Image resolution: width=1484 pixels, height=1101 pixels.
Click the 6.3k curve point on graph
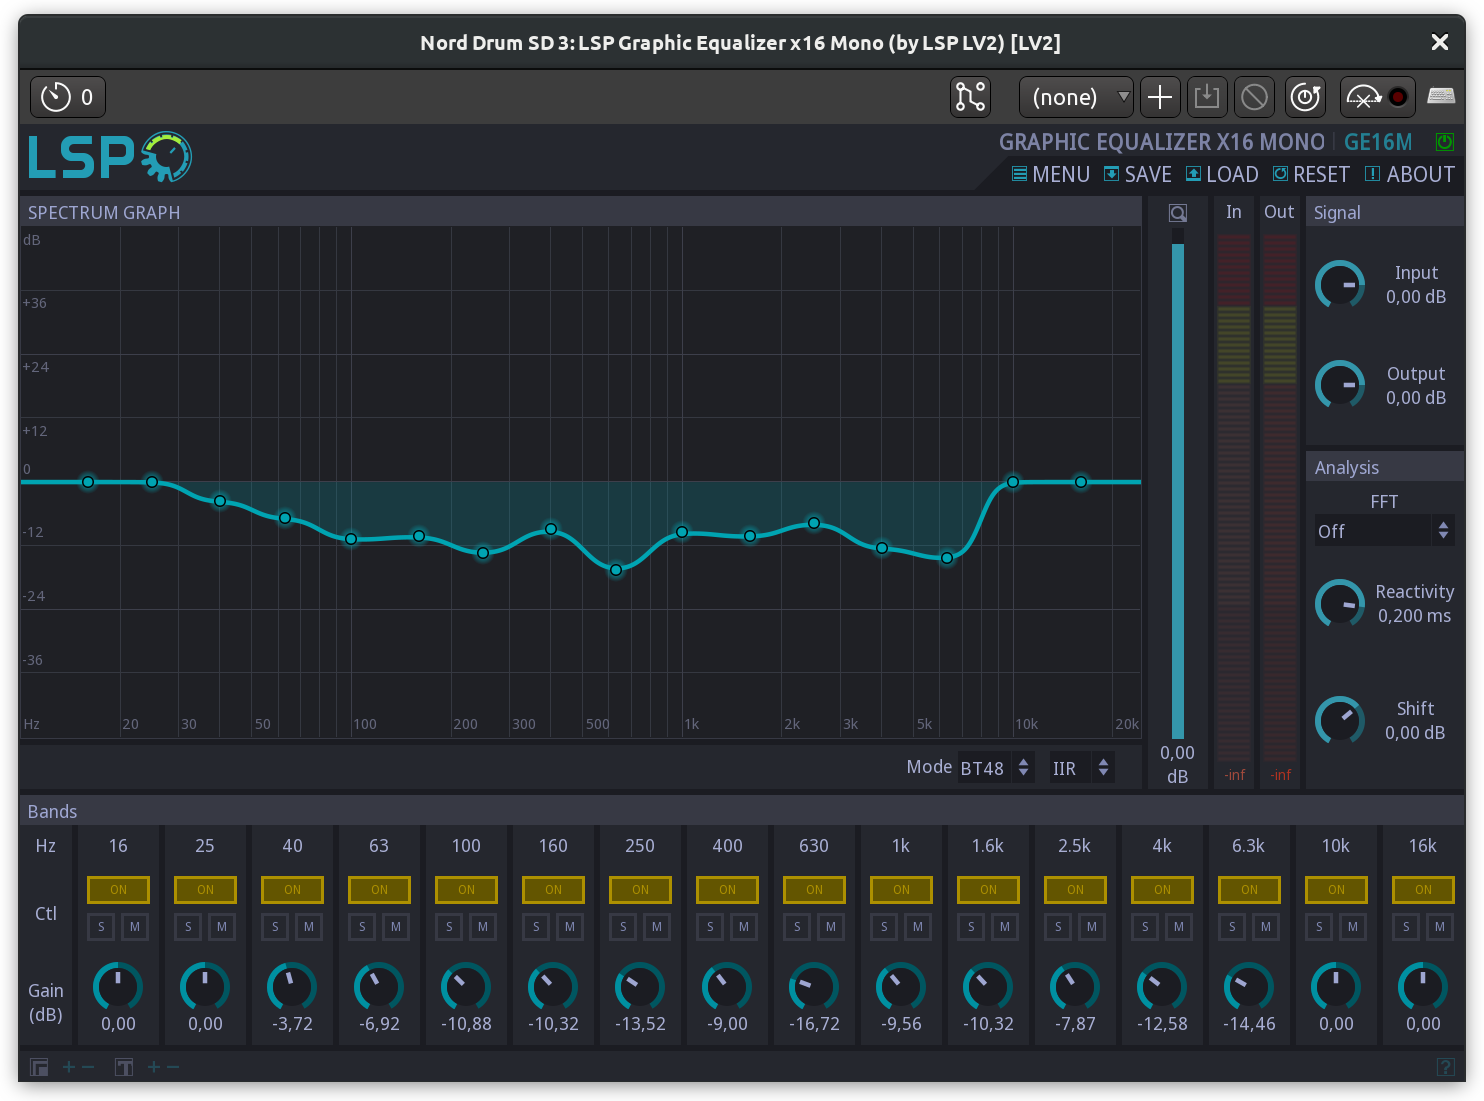[947, 558]
